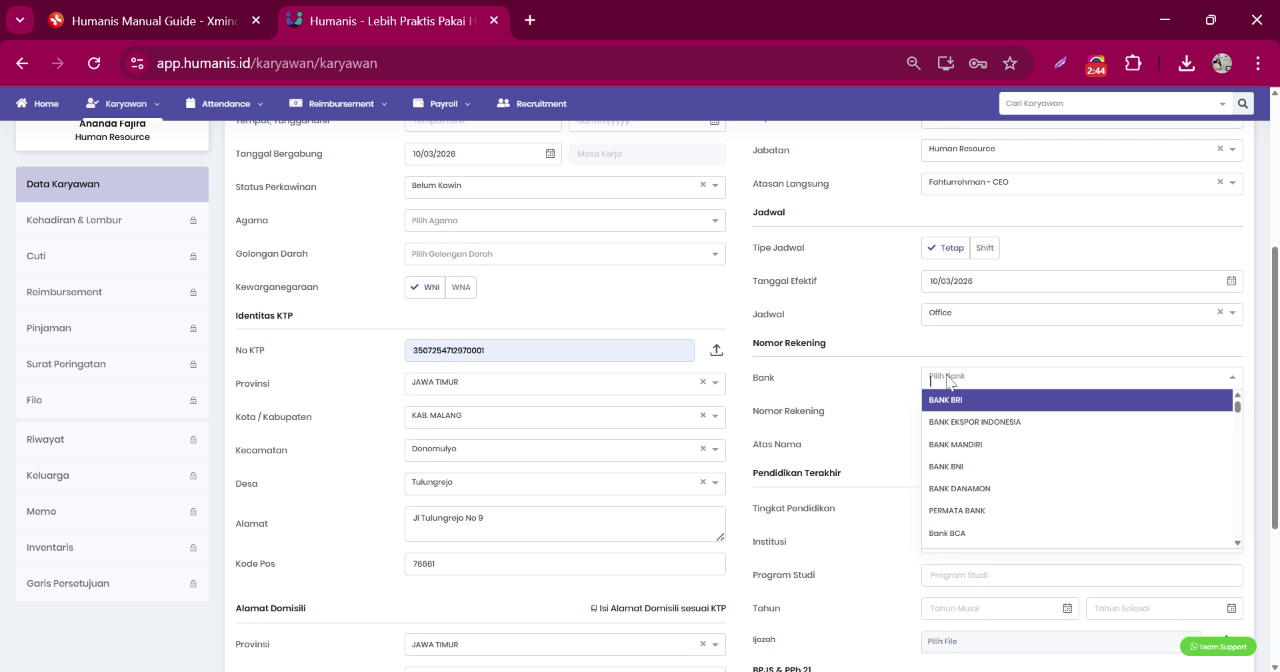
Task: Clear Status Perkawinan selection with x icon
Action: [703, 185]
